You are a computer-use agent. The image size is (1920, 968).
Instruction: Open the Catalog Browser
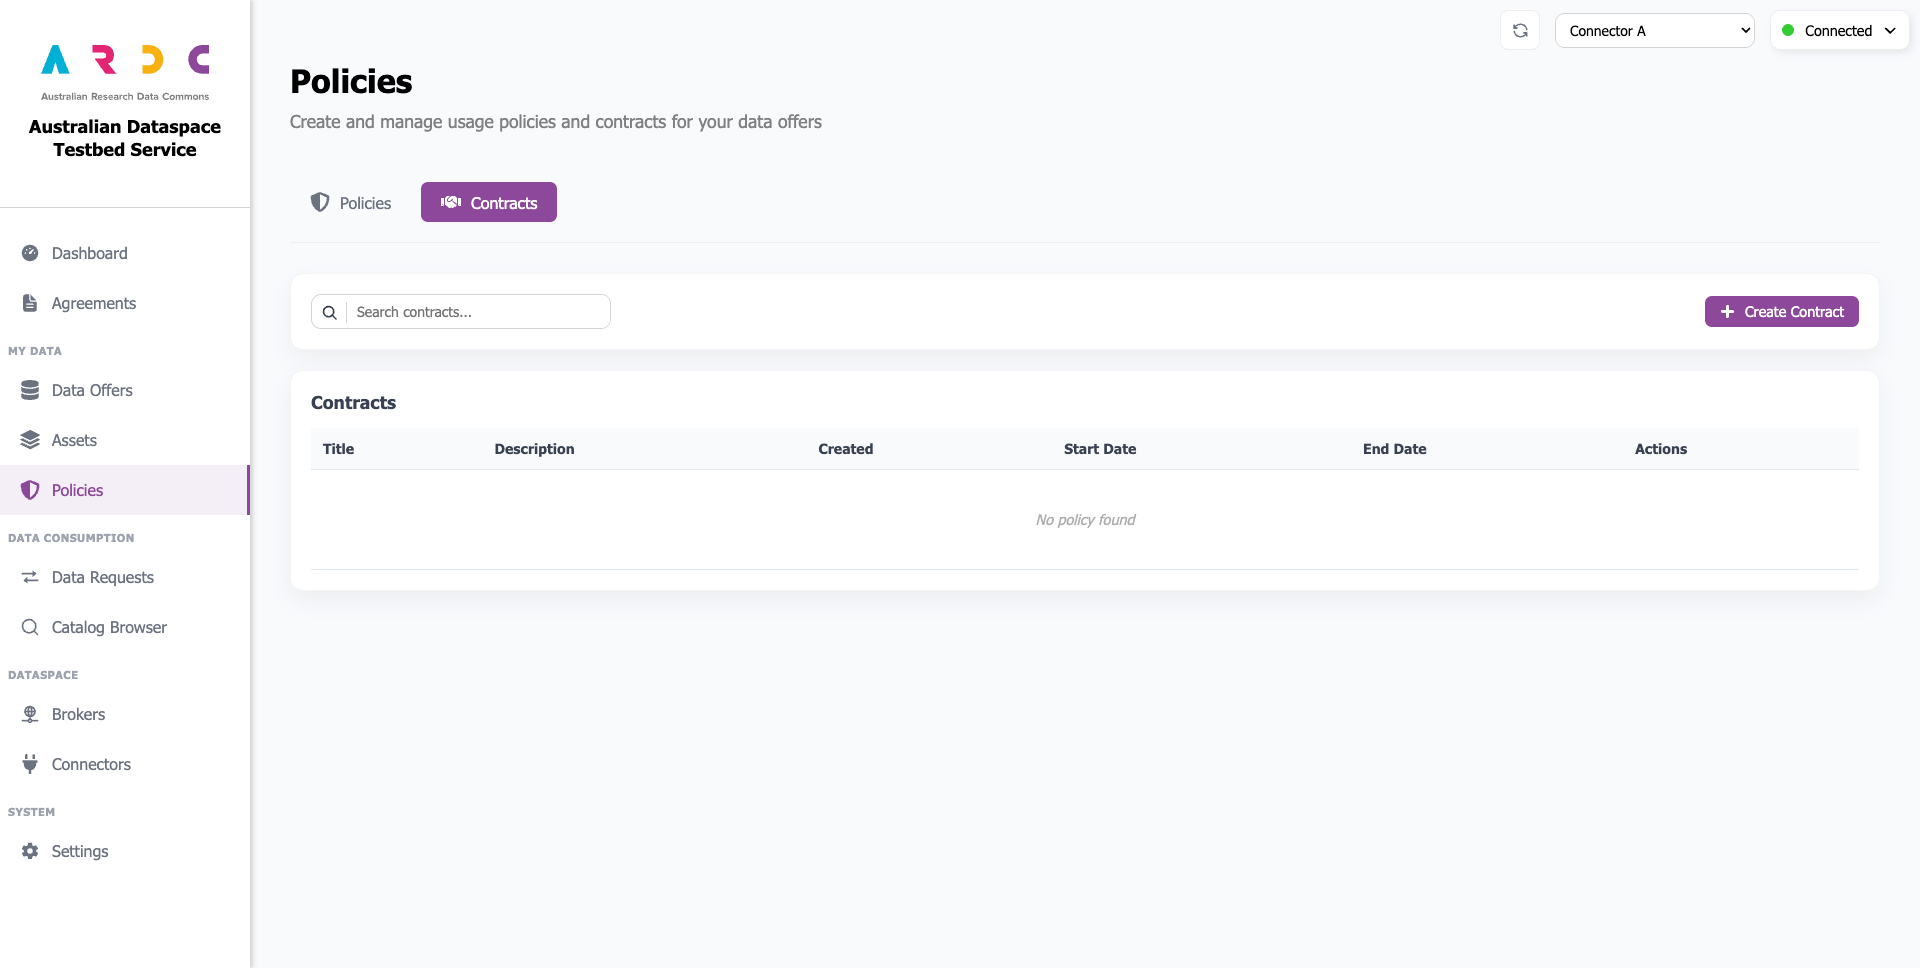[125, 627]
